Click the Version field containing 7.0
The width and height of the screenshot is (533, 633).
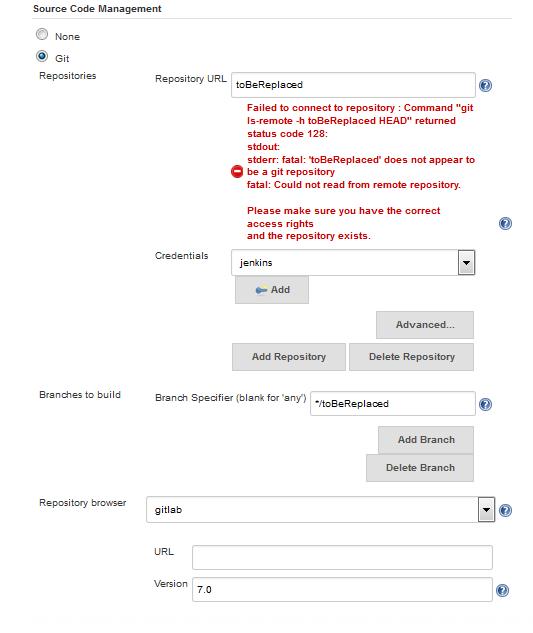342,589
